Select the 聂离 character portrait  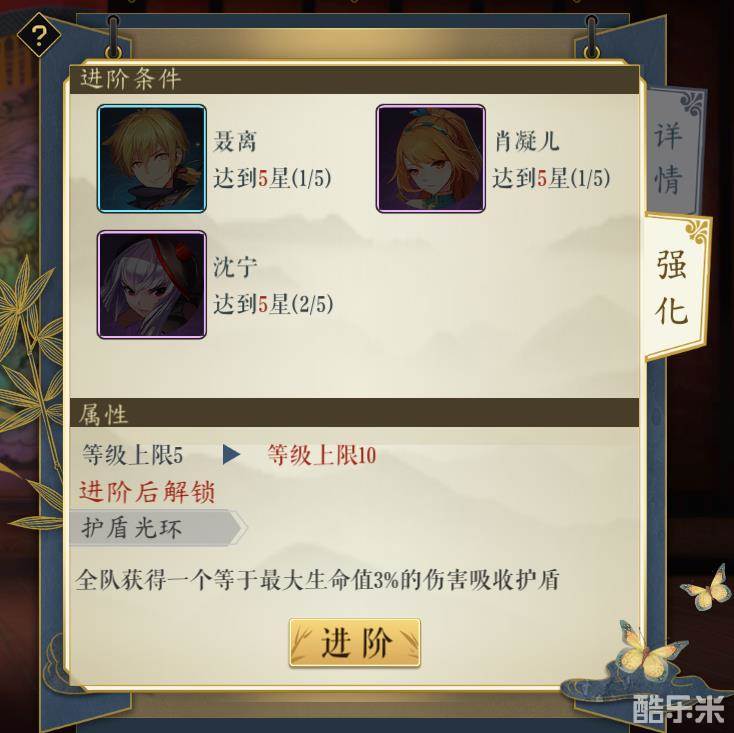click(152, 159)
